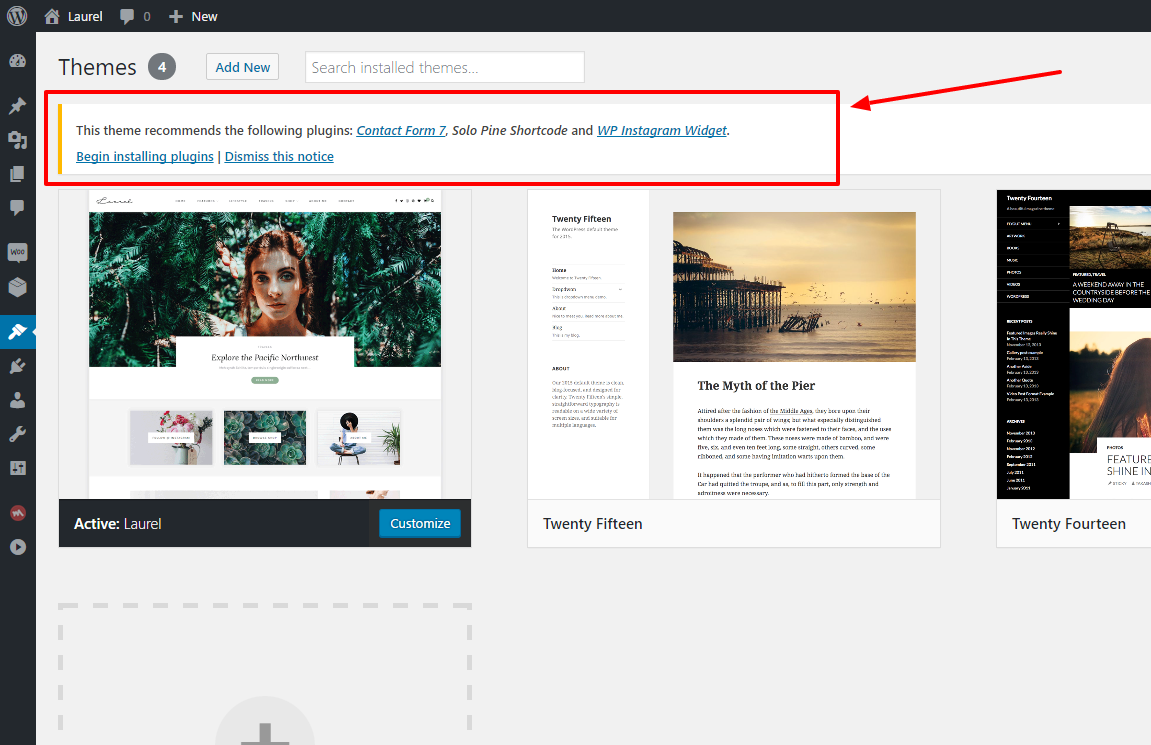Open the WordPress logo menu

click(17, 16)
